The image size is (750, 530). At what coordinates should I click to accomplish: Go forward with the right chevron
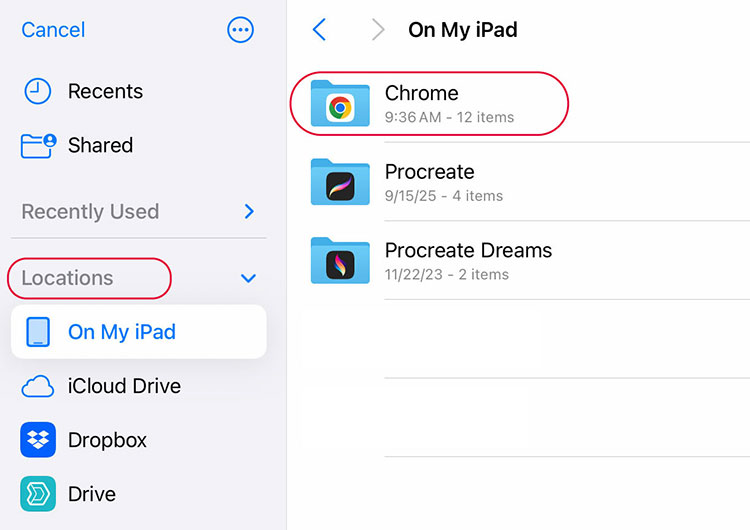pos(377,30)
